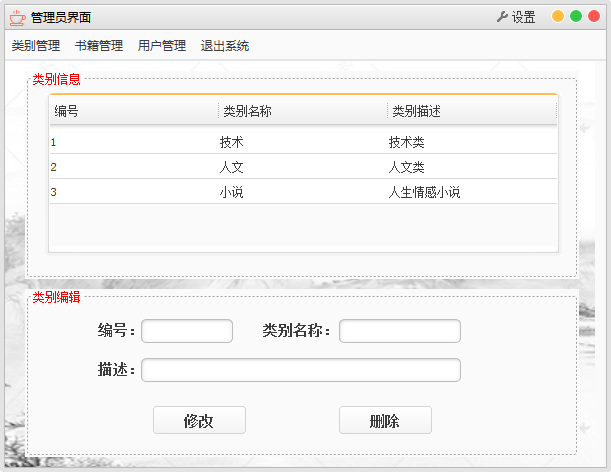The width and height of the screenshot is (611, 472).
Task: Open the 用户管理 menu
Action: [x=162, y=46]
